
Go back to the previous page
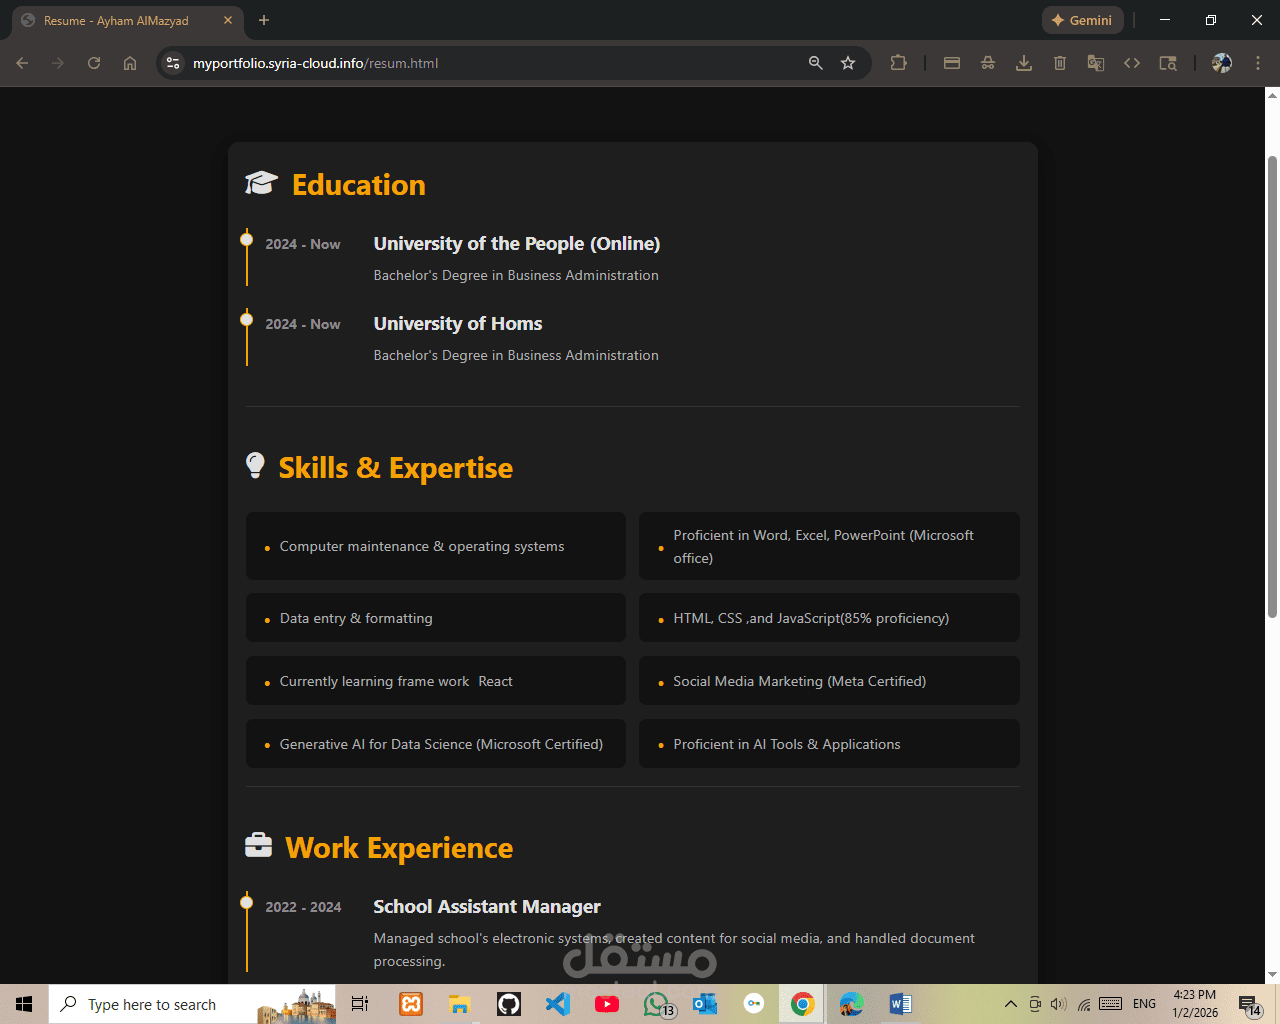(22, 63)
